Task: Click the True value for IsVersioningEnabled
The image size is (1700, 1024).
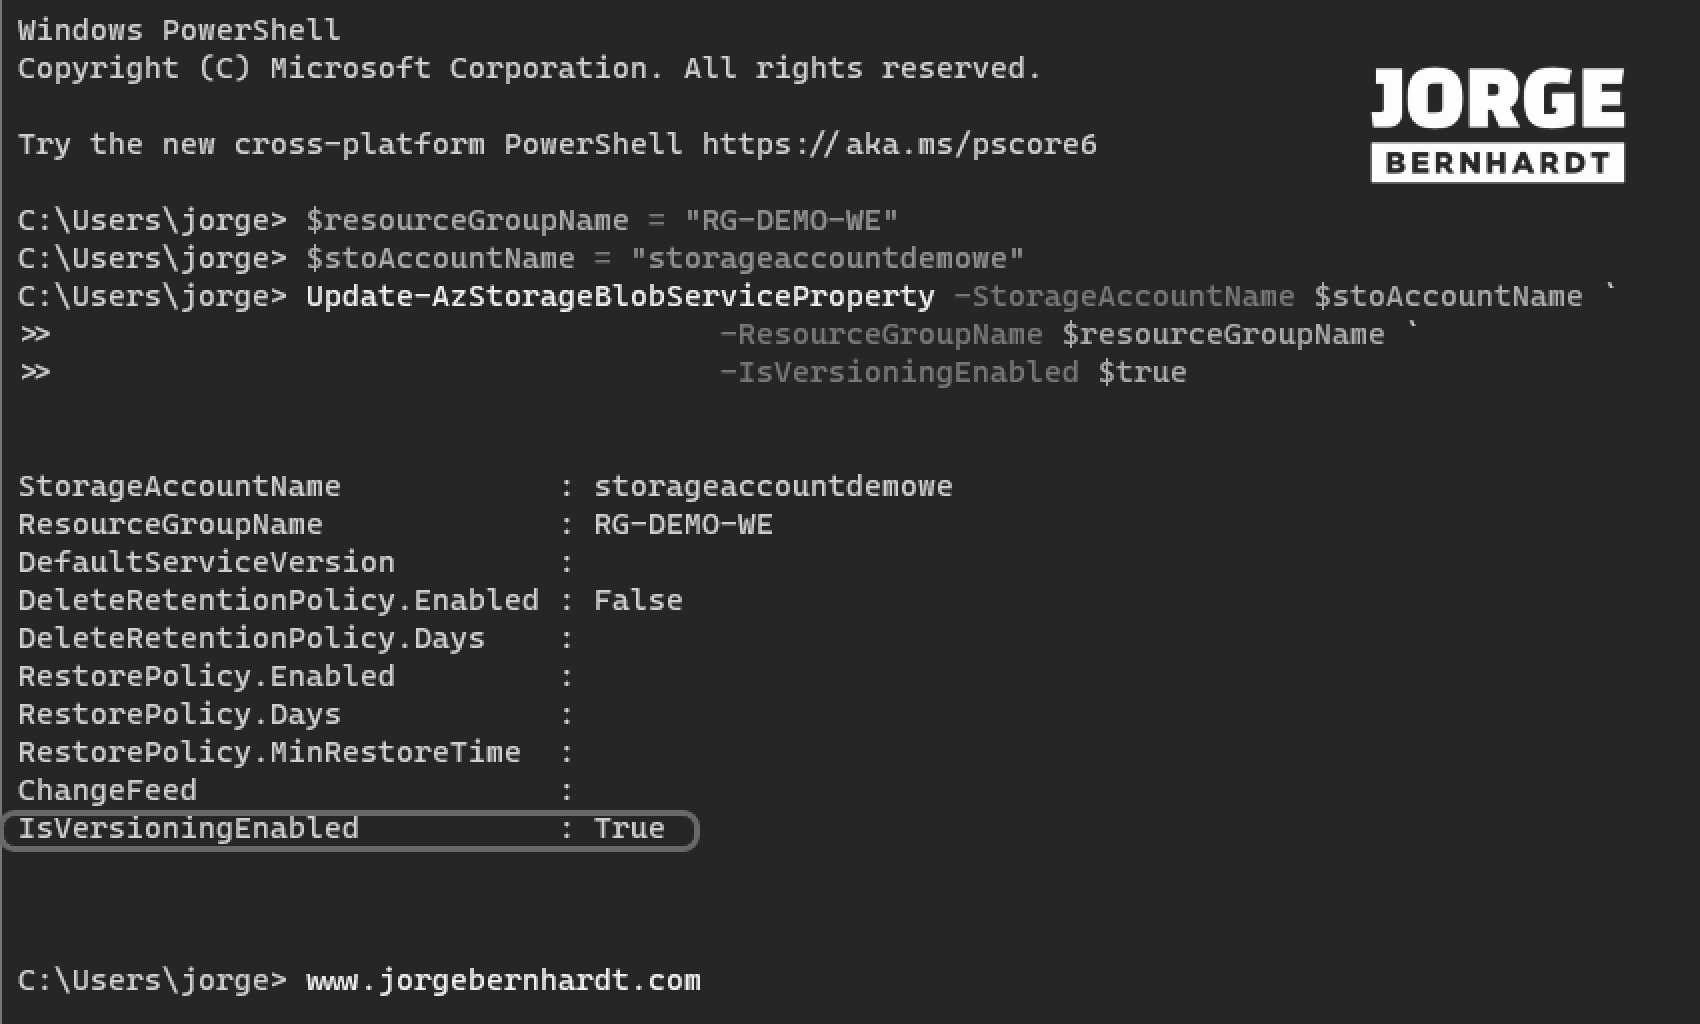Action: 629,829
